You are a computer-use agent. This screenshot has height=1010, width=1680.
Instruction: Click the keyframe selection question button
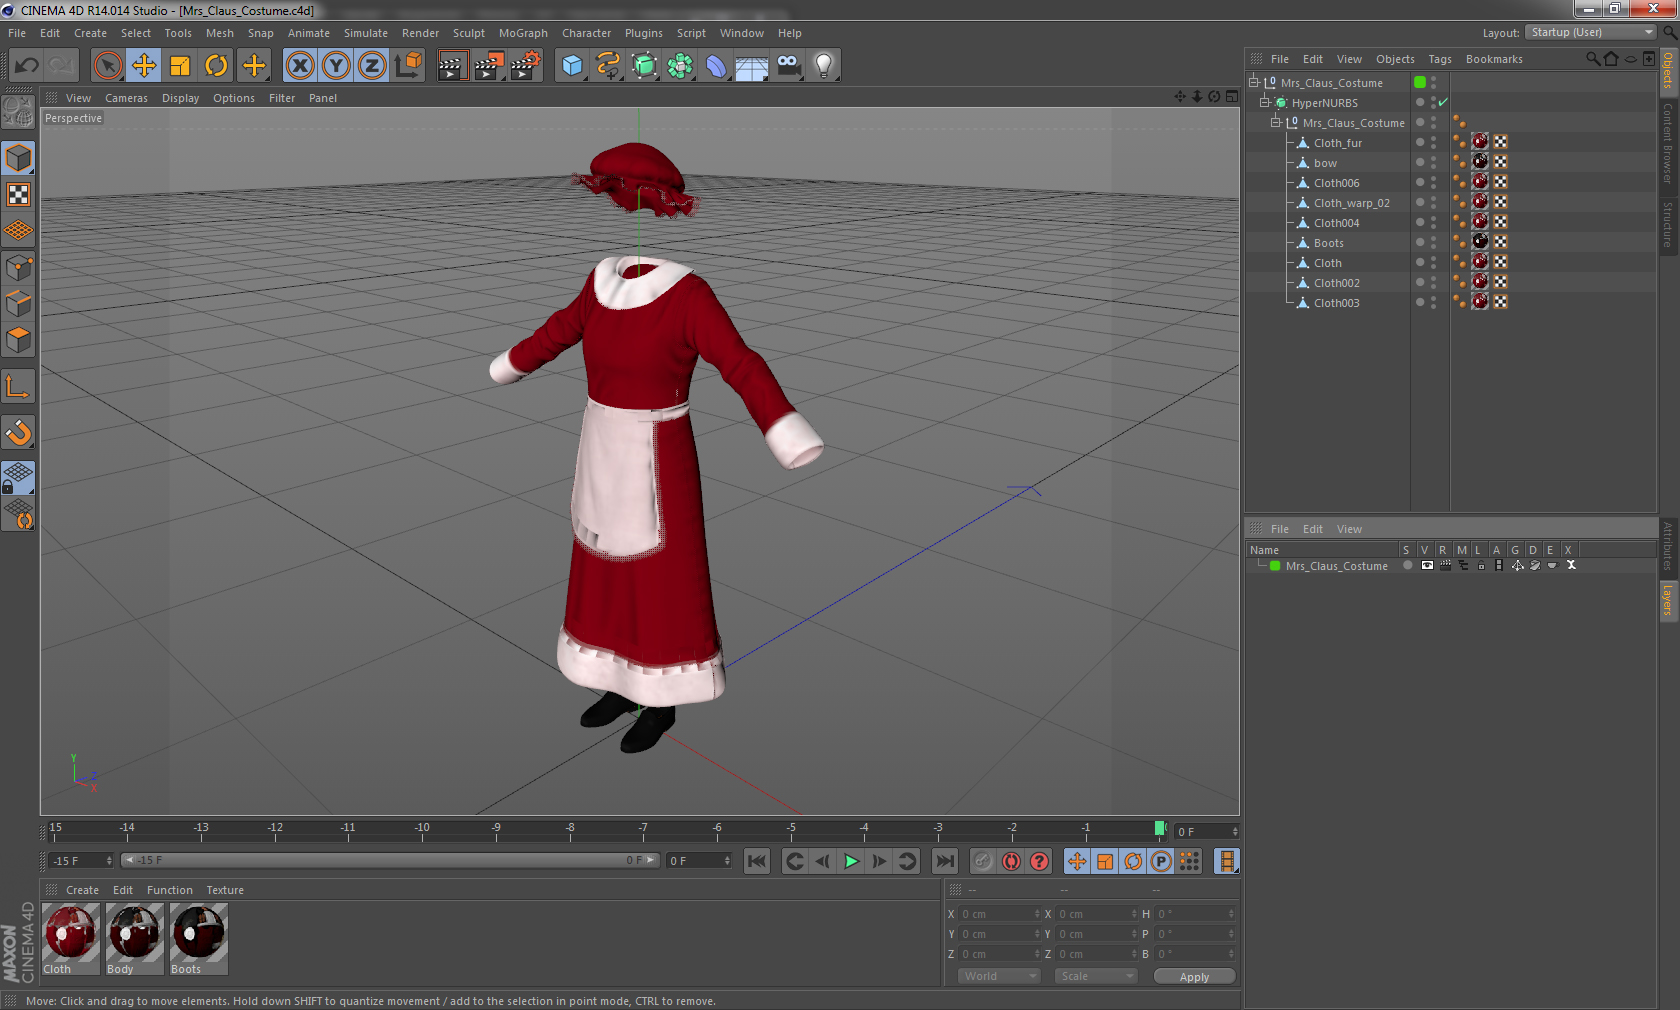[1040, 861]
